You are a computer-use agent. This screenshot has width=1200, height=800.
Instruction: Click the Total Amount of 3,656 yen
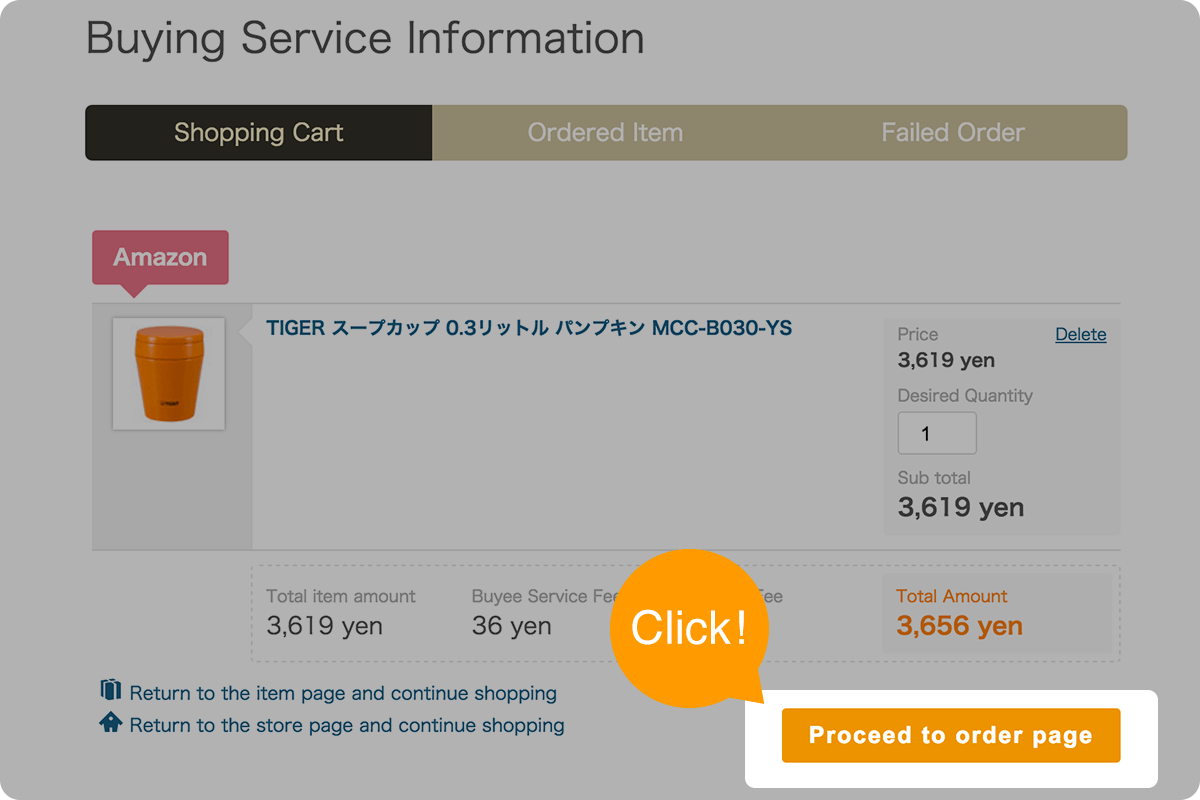(959, 626)
